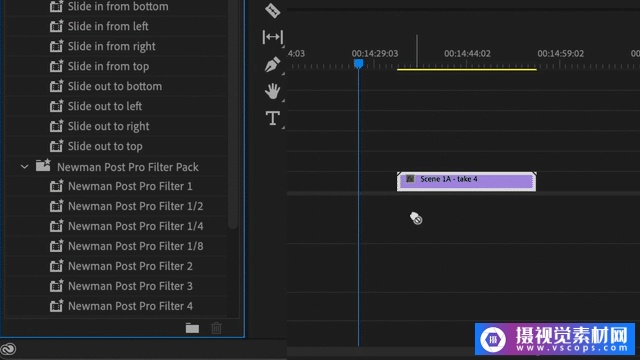Click the blue playhead marker on the ruler
640x360 pixels.
tap(358, 63)
